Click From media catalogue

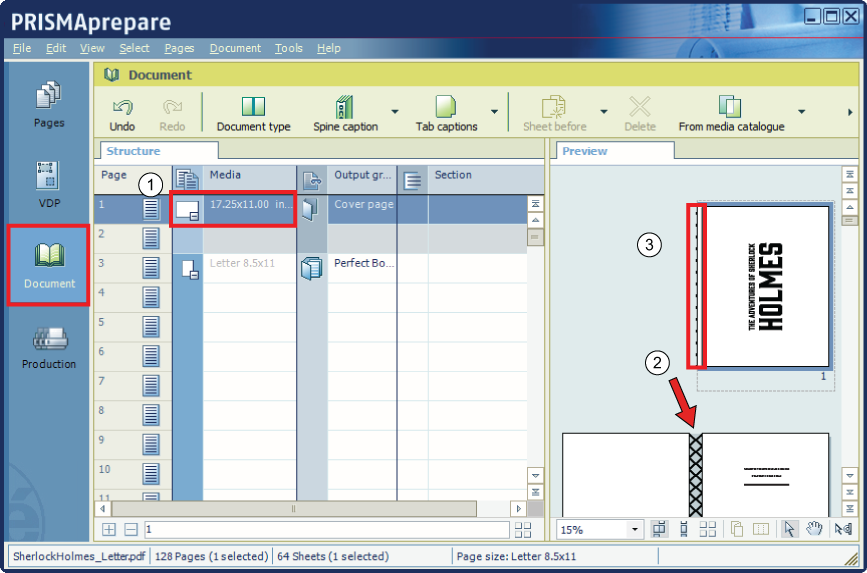[x=731, y=114]
